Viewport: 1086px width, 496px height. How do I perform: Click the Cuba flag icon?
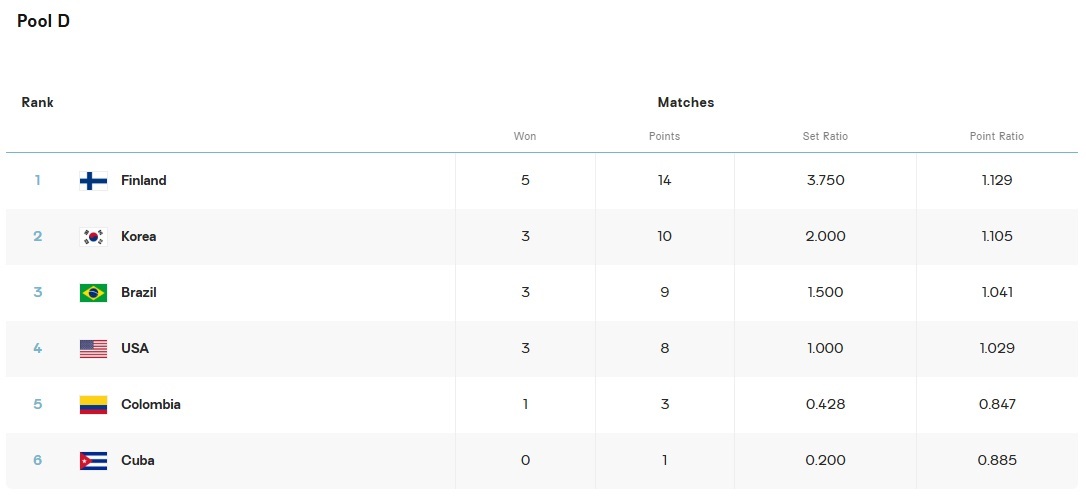93,461
